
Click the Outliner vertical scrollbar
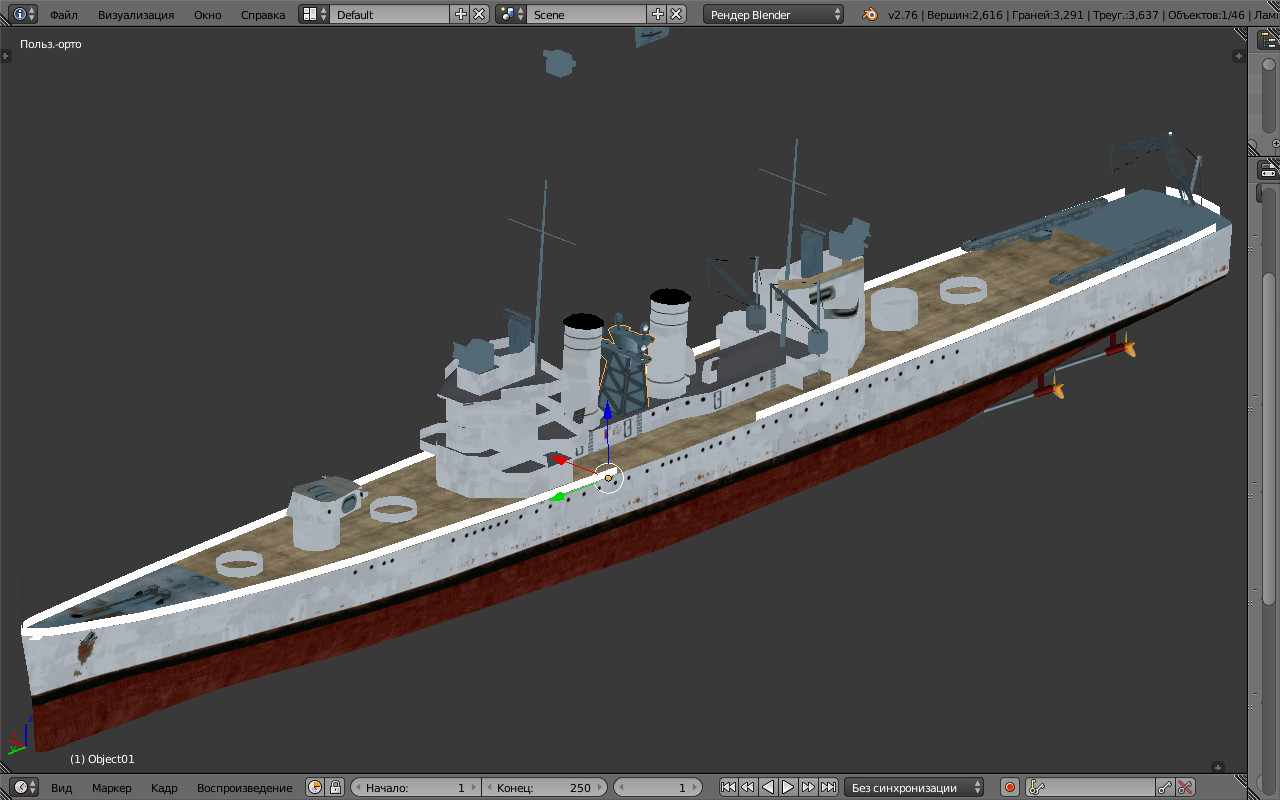click(x=1268, y=95)
